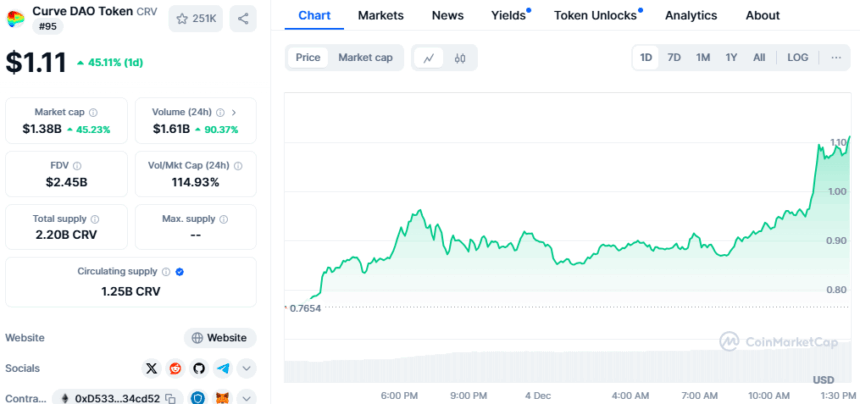Click the Circulating supply info icon
The height and width of the screenshot is (404, 860).
166,272
